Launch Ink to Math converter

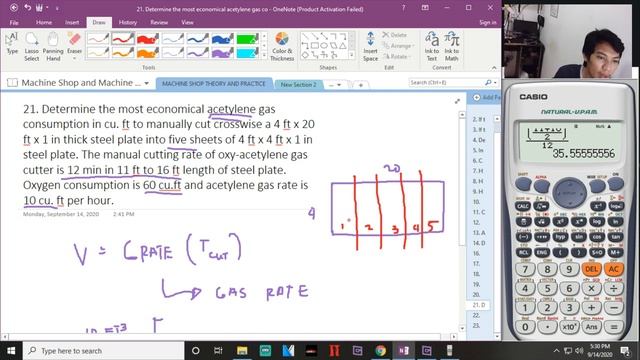451,47
